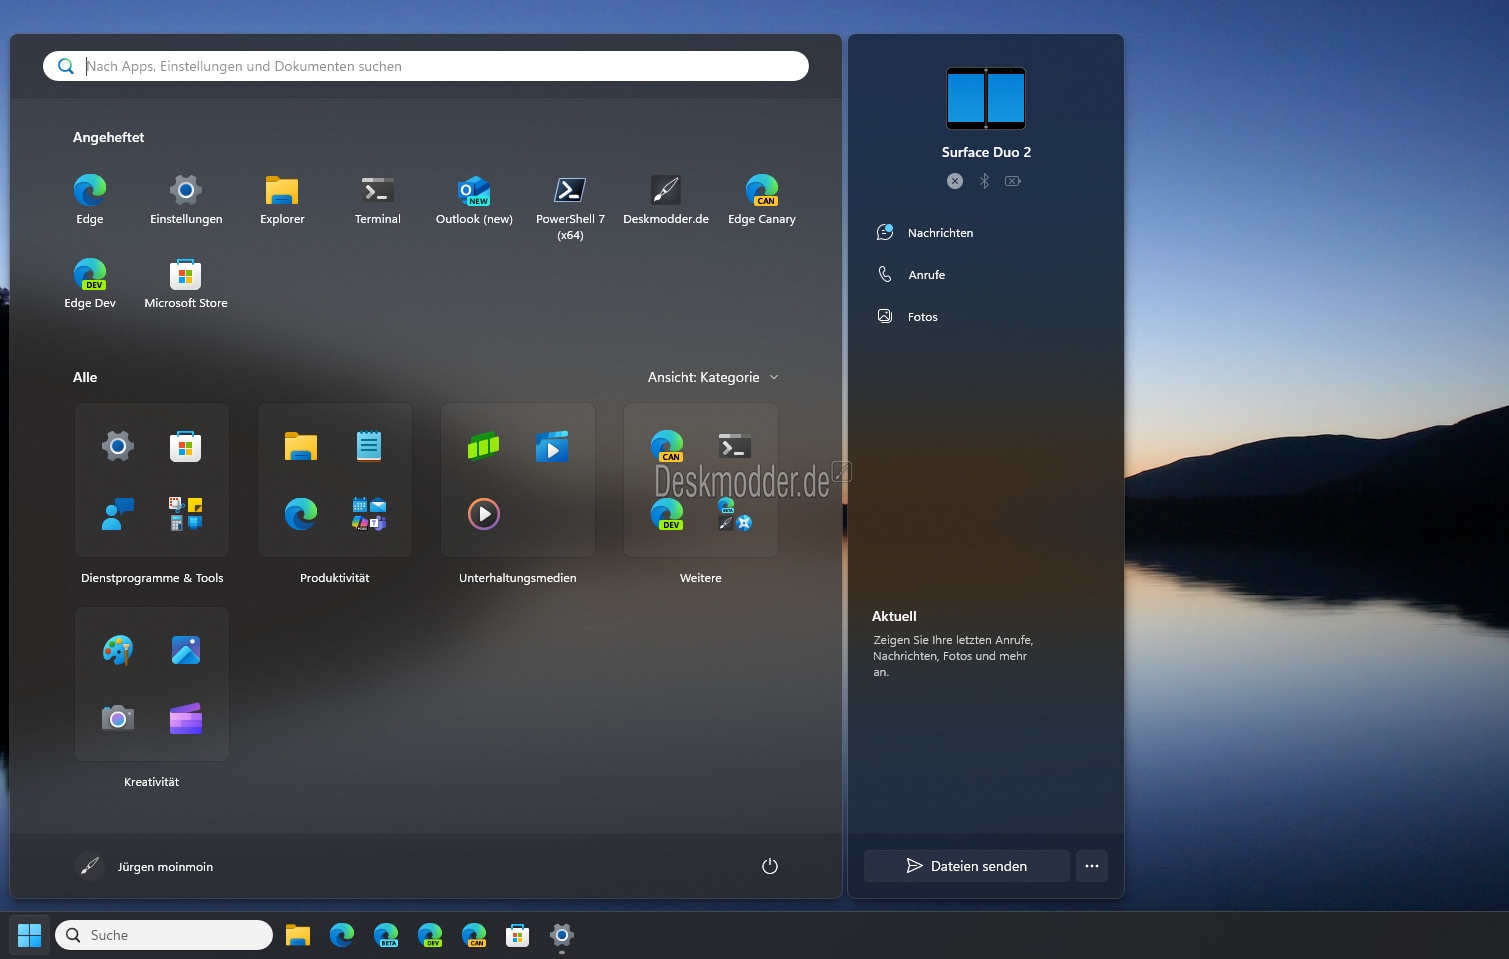Image resolution: width=1509 pixels, height=959 pixels.
Task: Open Microsoft Store from taskbar
Action: [518, 935]
